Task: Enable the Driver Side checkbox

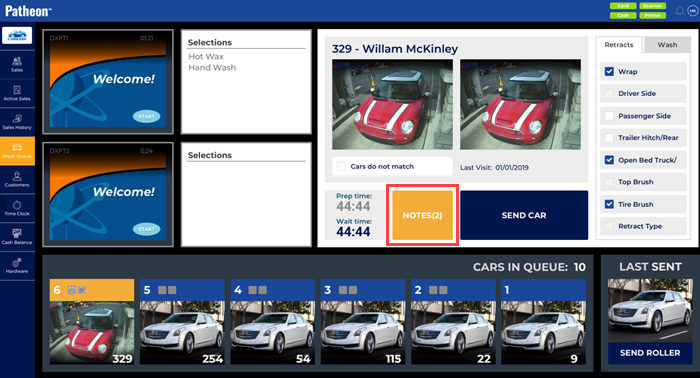Action: (x=609, y=93)
